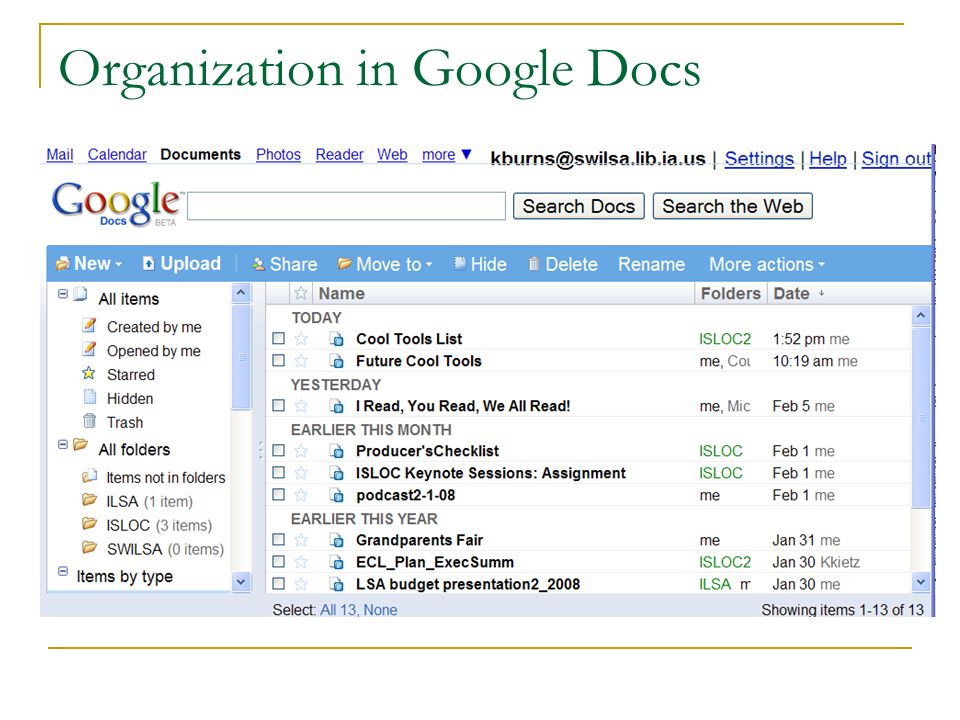The height and width of the screenshot is (720, 960).
Task: Star the Future Cool Tools document
Action: 301,361
